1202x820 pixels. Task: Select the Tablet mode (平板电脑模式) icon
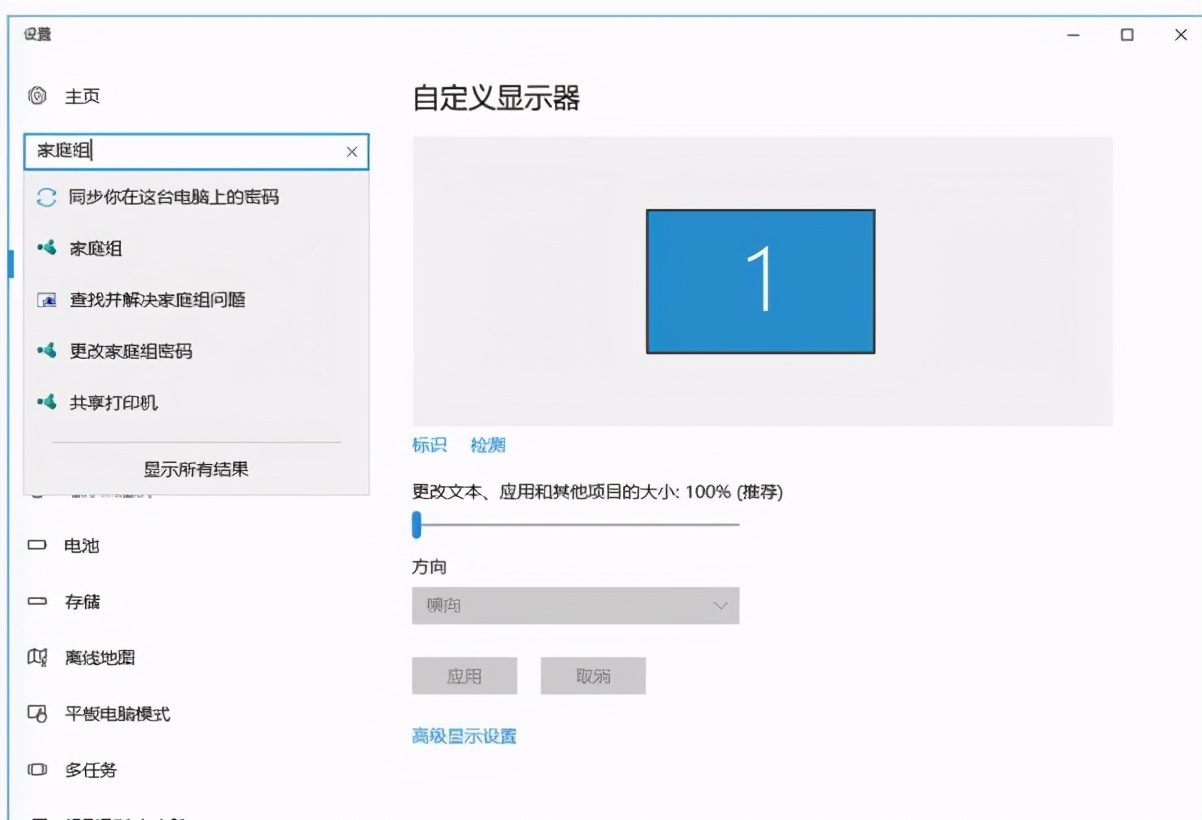pos(36,714)
